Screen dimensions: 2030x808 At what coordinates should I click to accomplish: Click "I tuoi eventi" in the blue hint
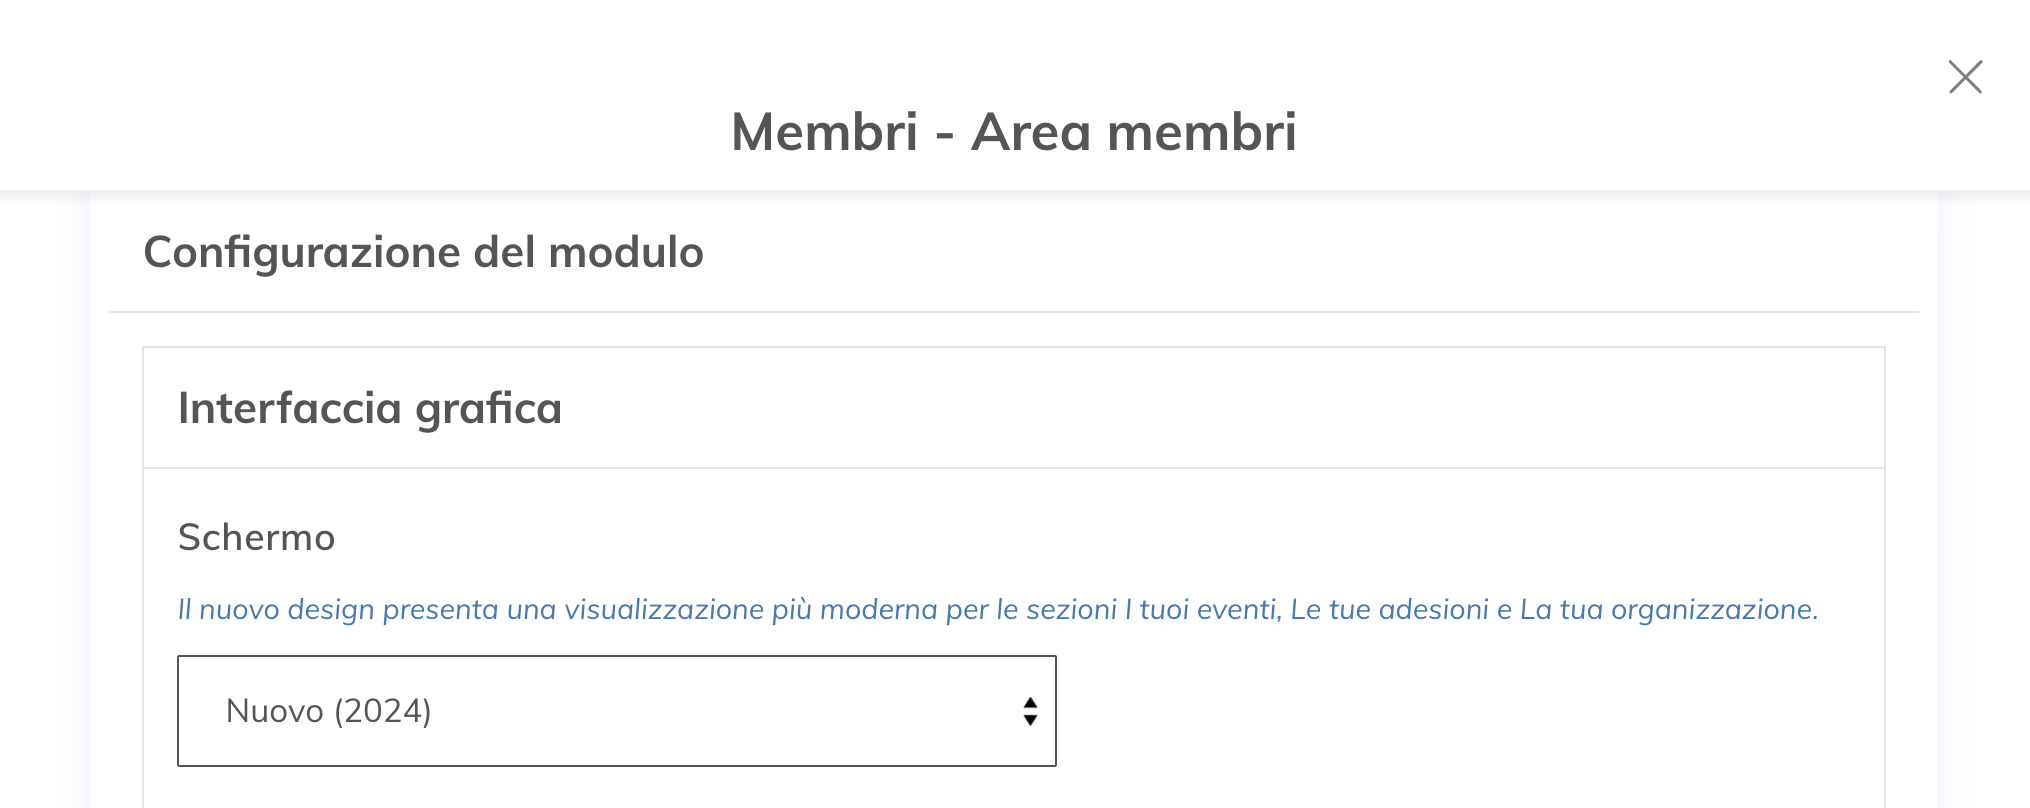click(1202, 610)
